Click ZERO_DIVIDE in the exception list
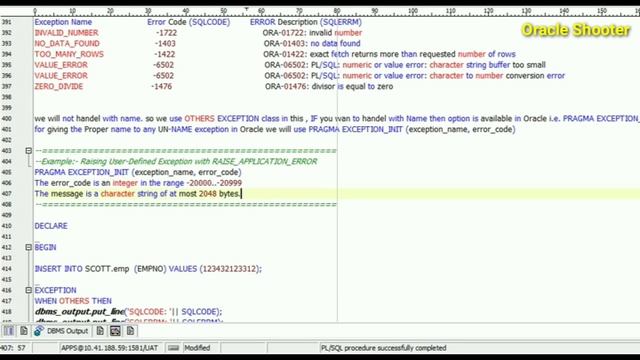640x360 pixels. tap(59, 86)
